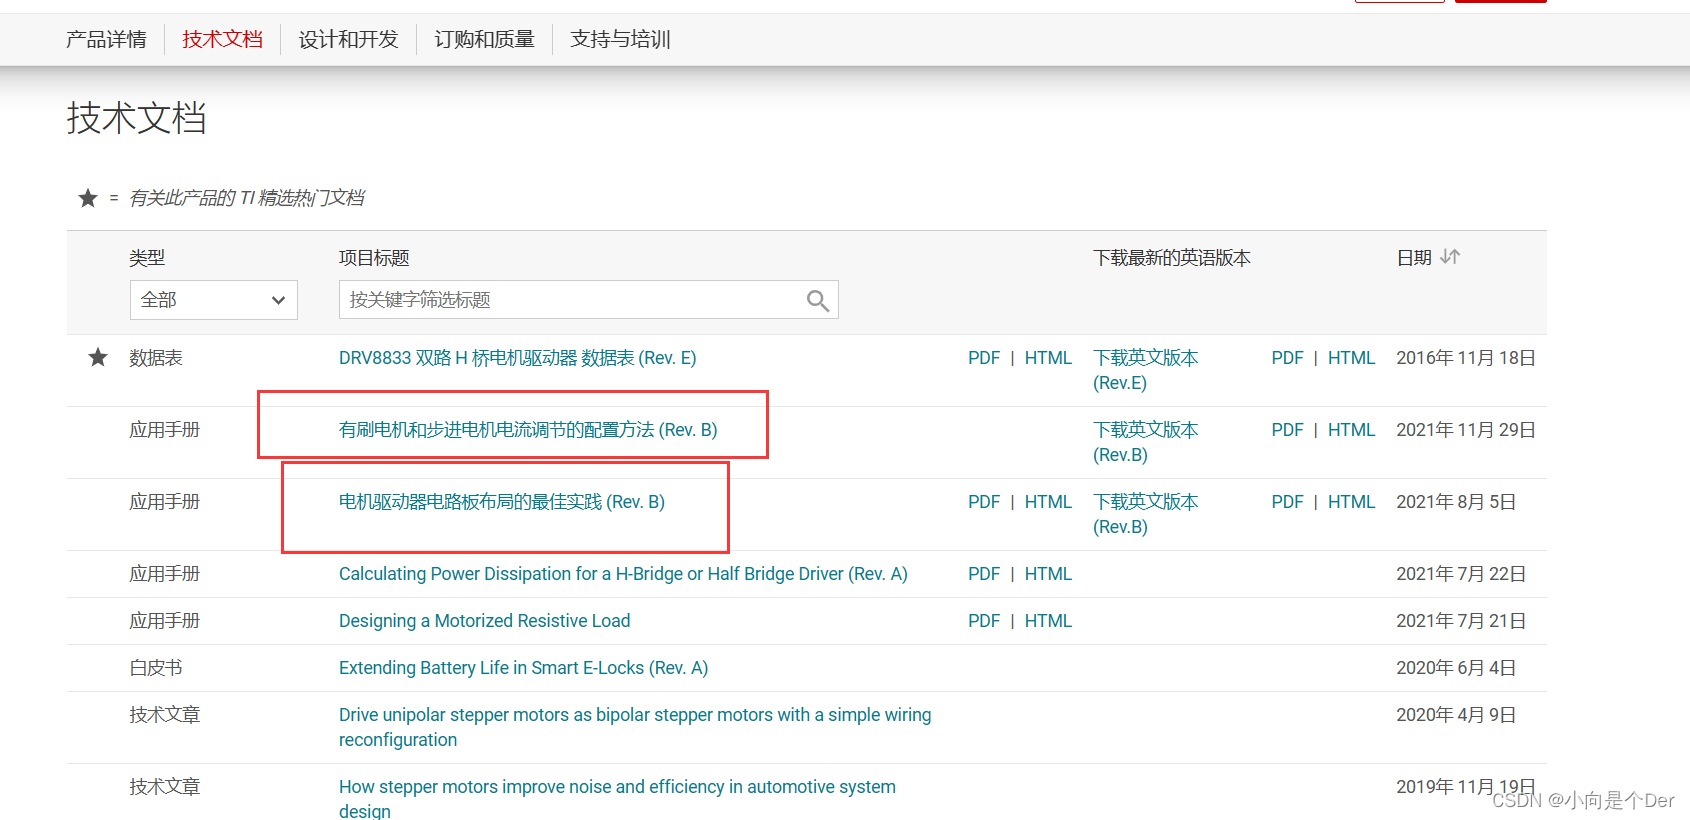Open Extending Battery Life in Smart E-Locks

[523, 668]
